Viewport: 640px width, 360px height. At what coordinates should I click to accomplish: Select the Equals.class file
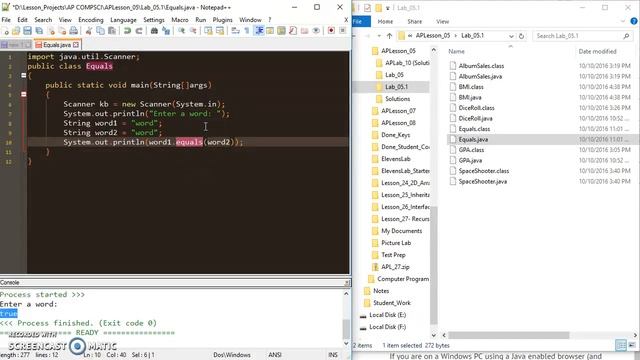tap(474, 129)
